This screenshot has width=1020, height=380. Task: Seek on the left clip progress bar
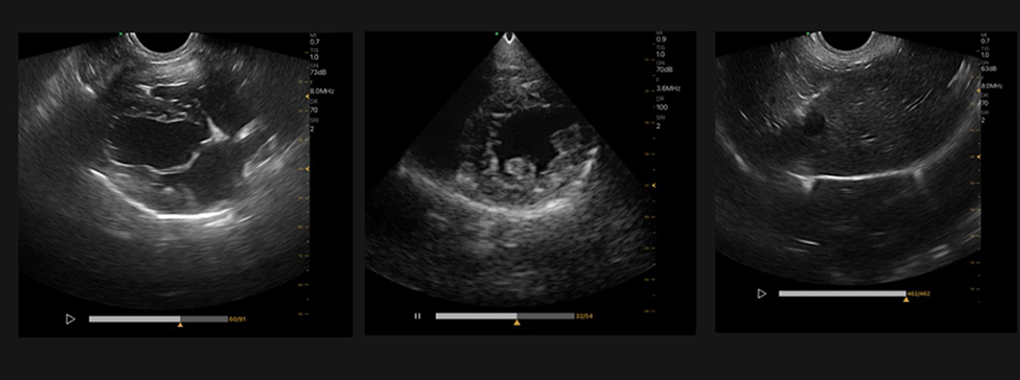coord(158,319)
